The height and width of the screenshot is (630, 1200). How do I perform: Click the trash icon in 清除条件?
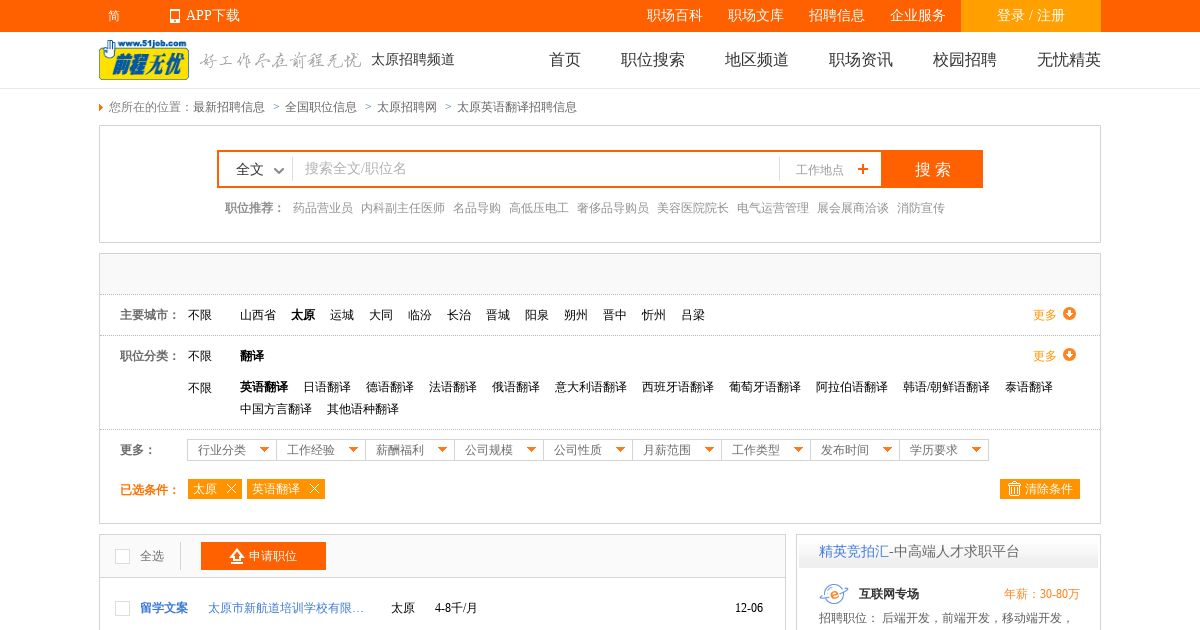pos(1014,489)
